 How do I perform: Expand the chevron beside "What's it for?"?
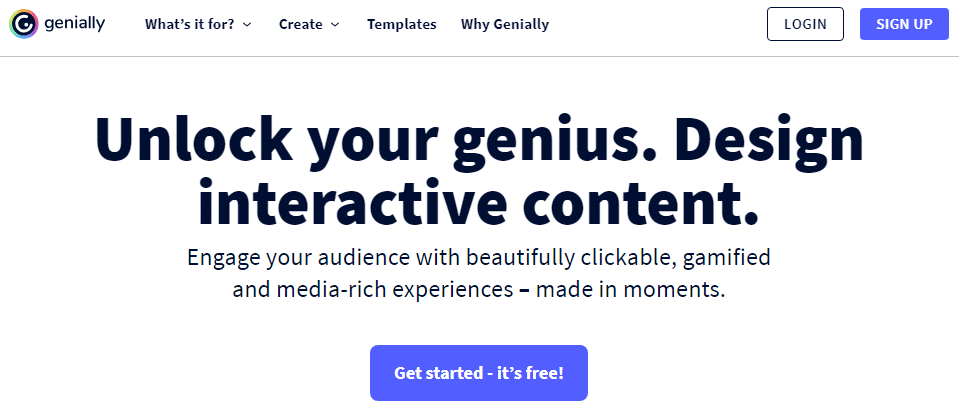(247, 25)
